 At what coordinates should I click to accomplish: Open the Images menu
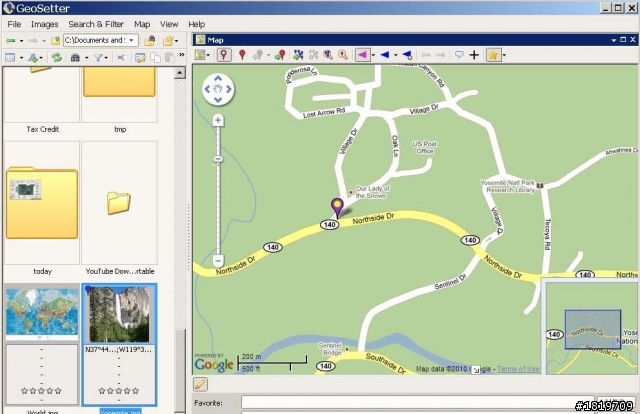click(x=44, y=24)
